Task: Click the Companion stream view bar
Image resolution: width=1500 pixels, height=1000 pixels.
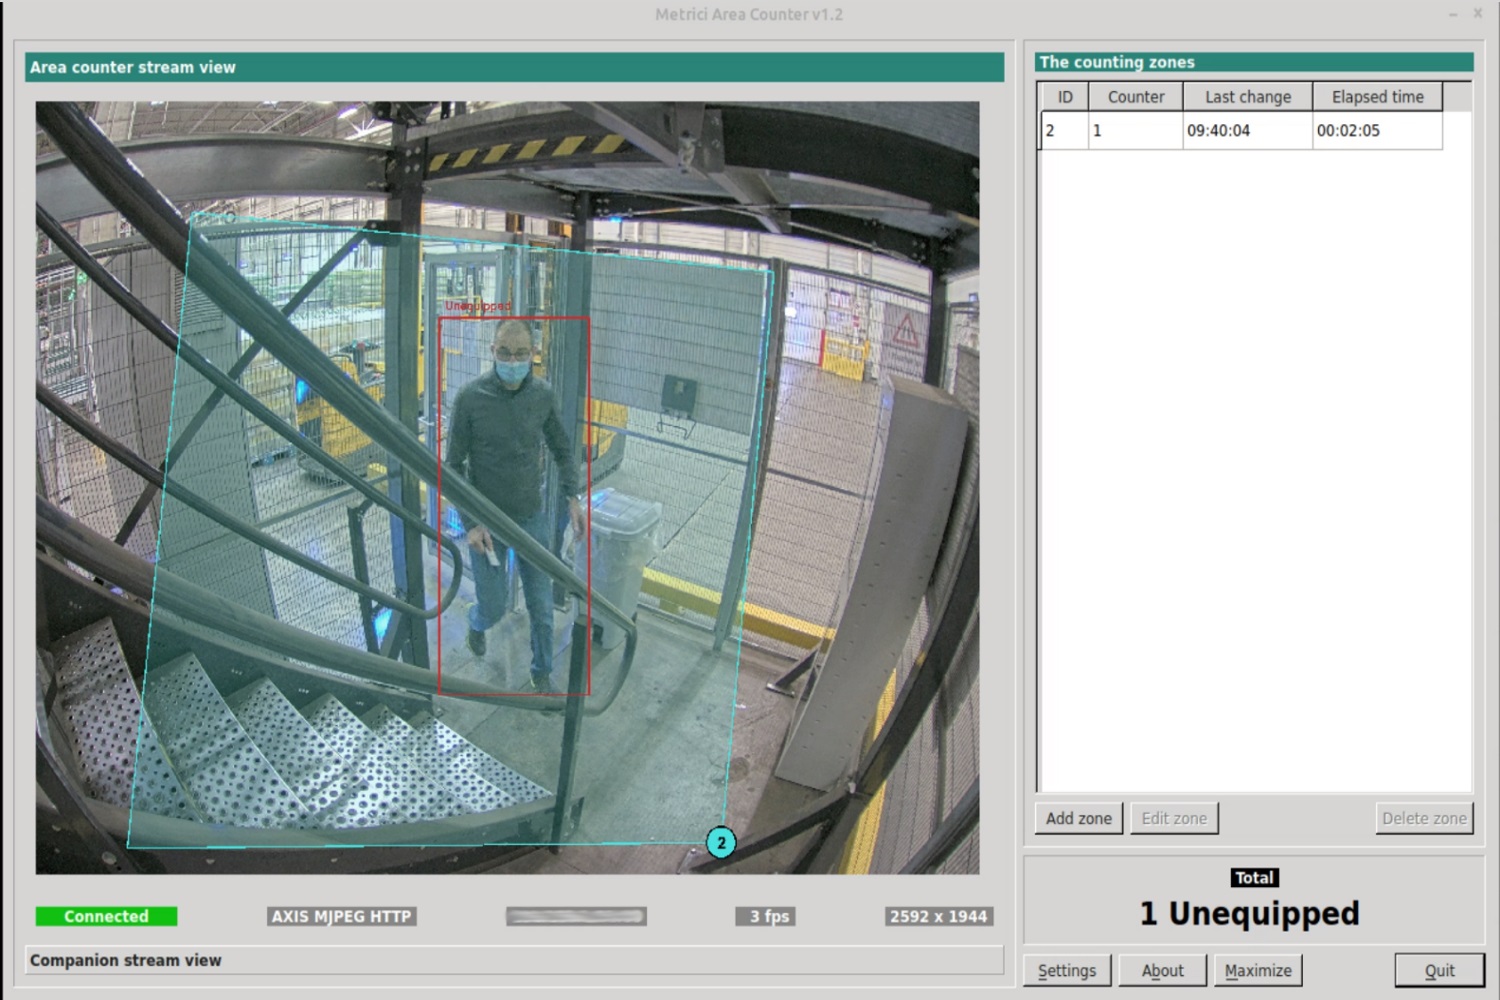Action: tap(514, 960)
